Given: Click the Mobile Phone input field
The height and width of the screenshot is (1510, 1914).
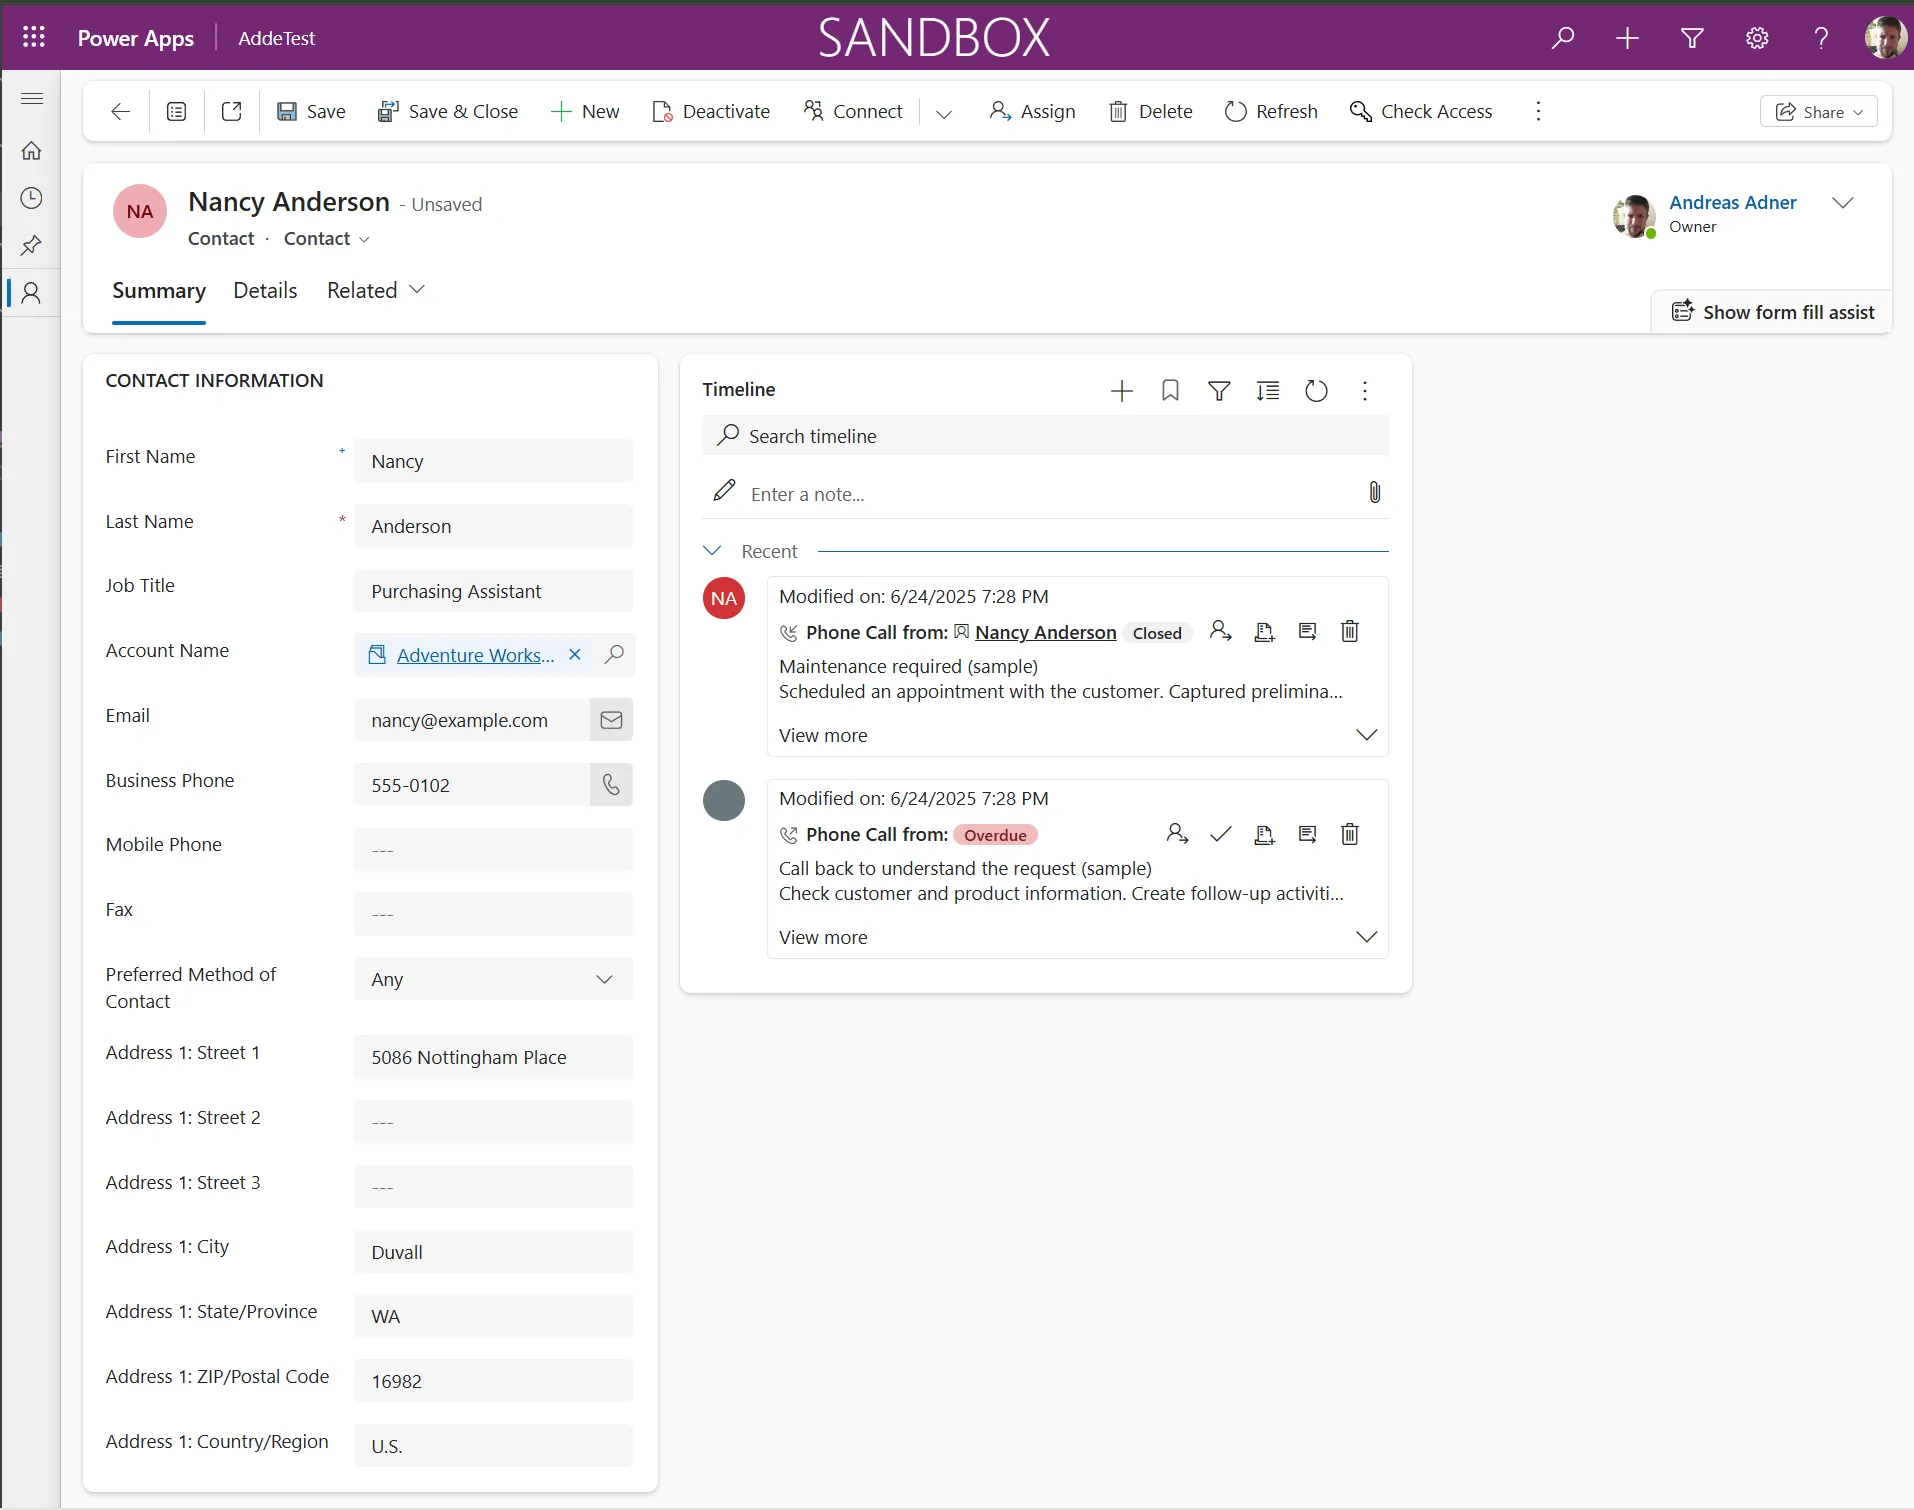Looking at the screenshot, I should (493, 850).
